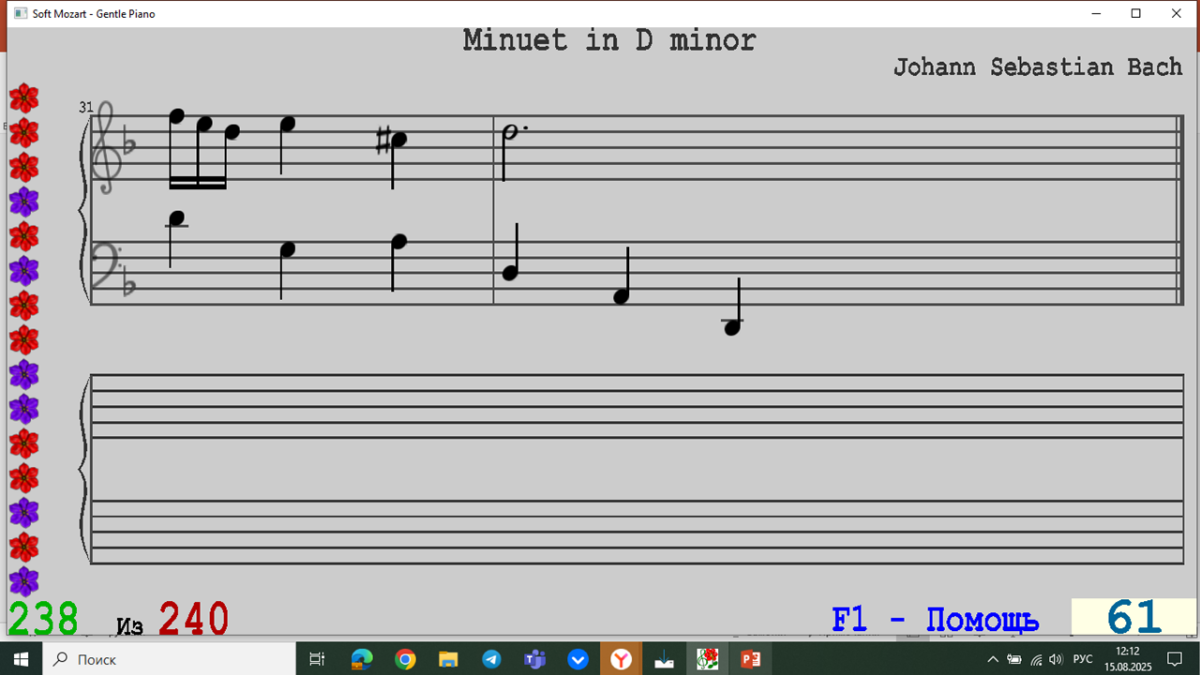Click the red 240 total count
This screenshot has width=1200, height=675.
tap(193, 619)
